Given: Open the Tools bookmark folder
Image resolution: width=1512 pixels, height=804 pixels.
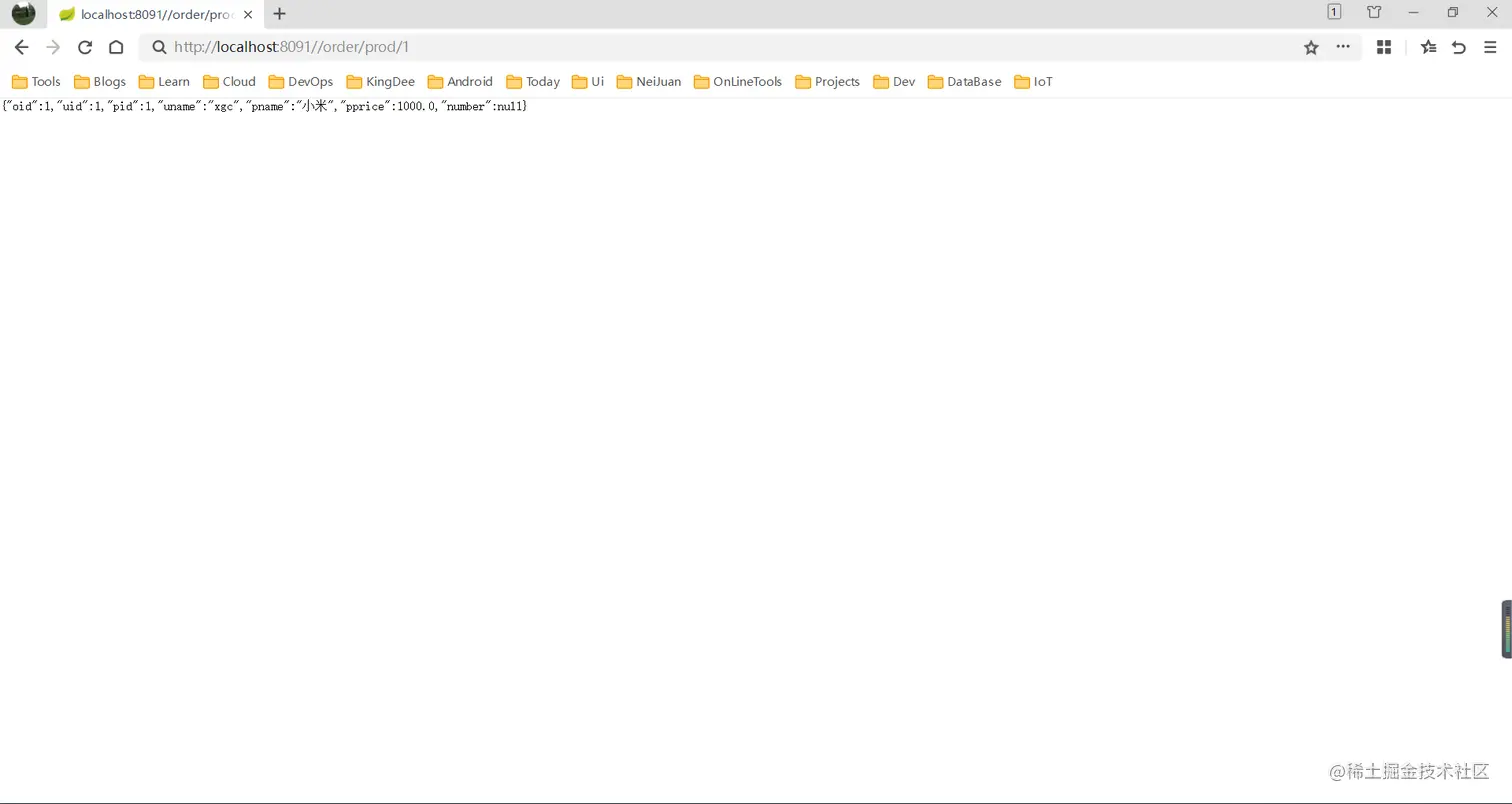Looking at the screenshot, I should (36, 82).
